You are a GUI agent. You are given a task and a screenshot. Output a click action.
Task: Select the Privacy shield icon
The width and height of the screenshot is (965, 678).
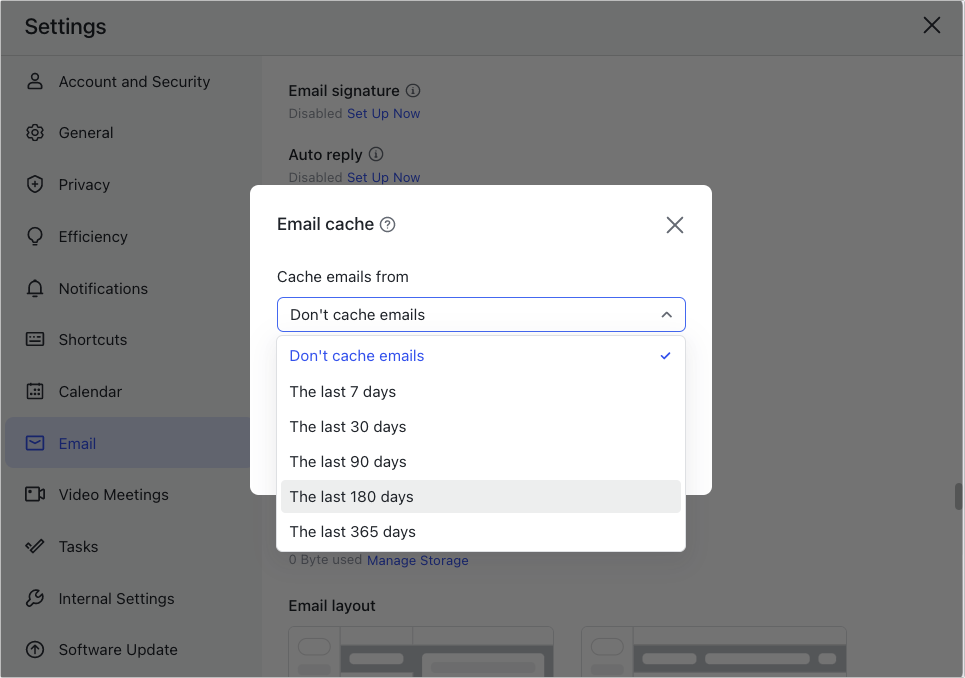[35, 184]
